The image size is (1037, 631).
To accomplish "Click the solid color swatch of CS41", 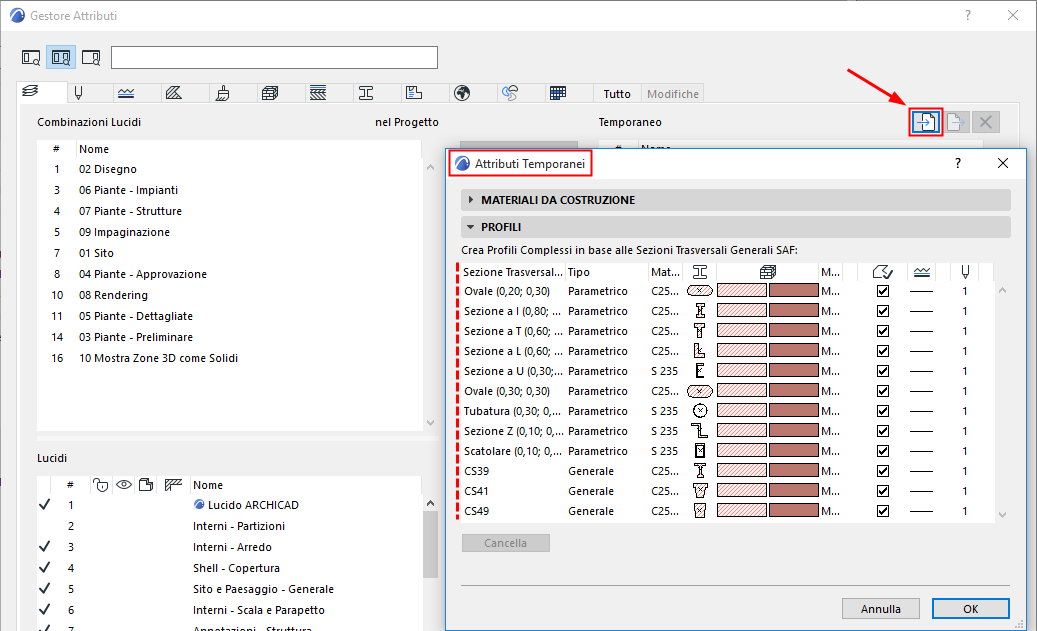I will point(794,491).
